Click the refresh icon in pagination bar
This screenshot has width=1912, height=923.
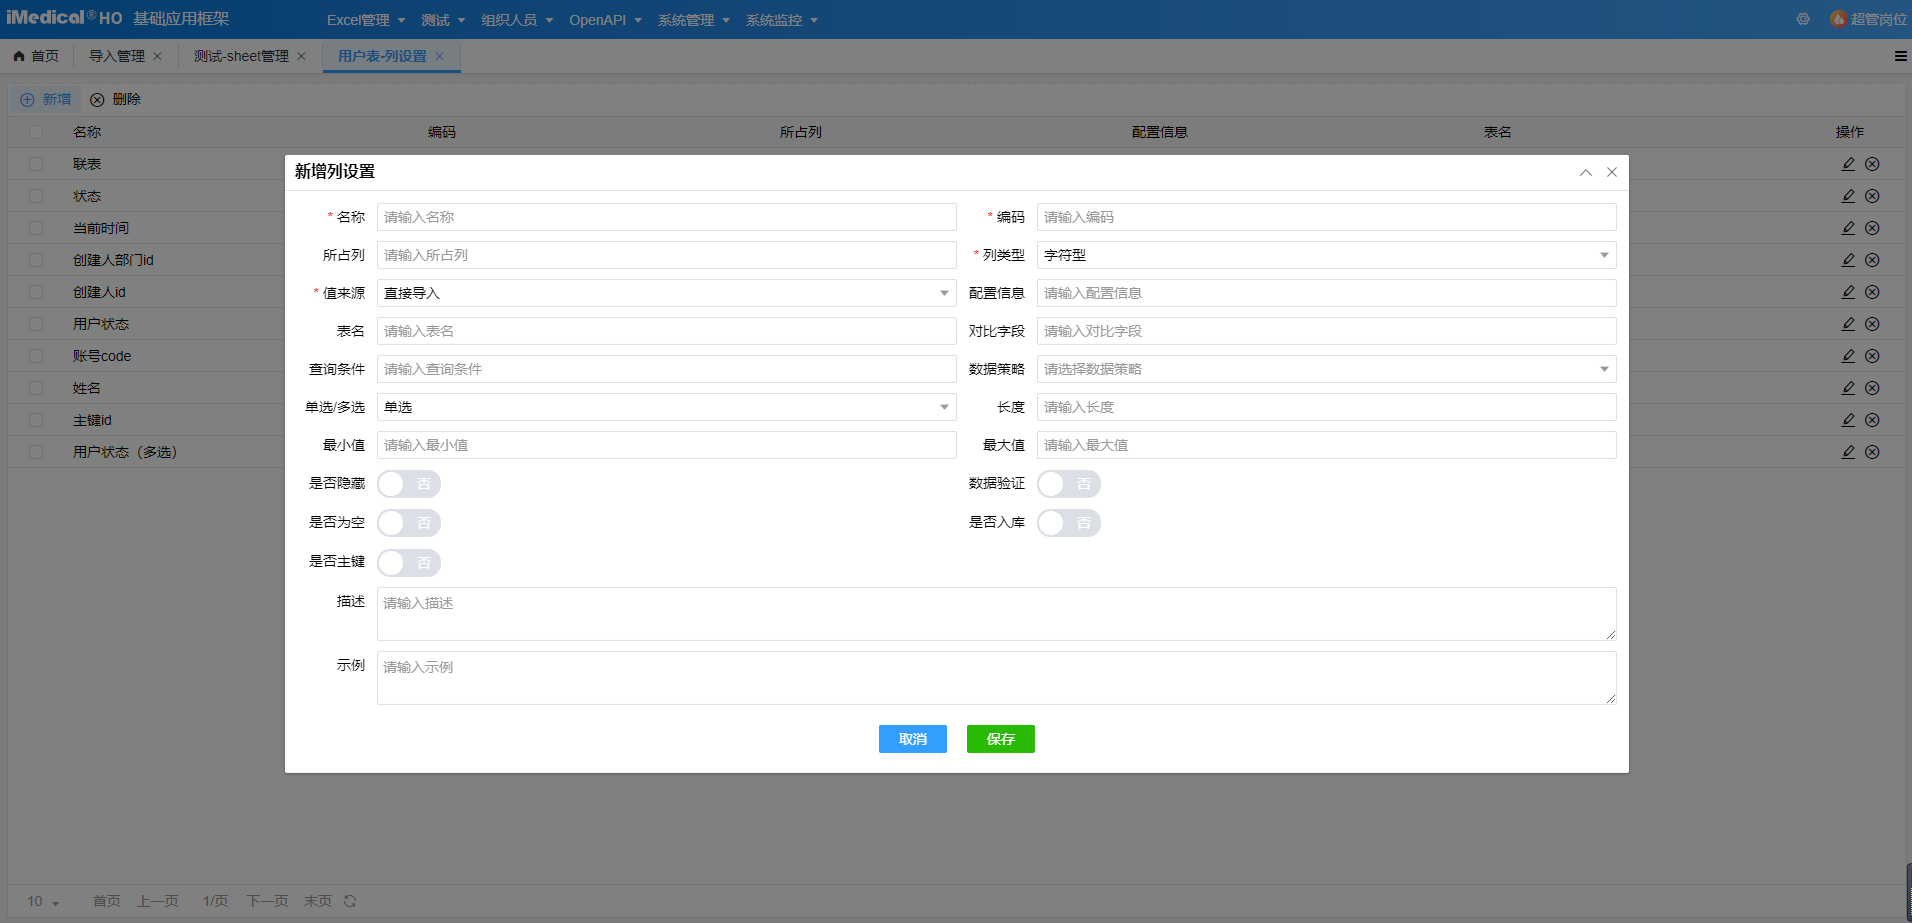350,901
